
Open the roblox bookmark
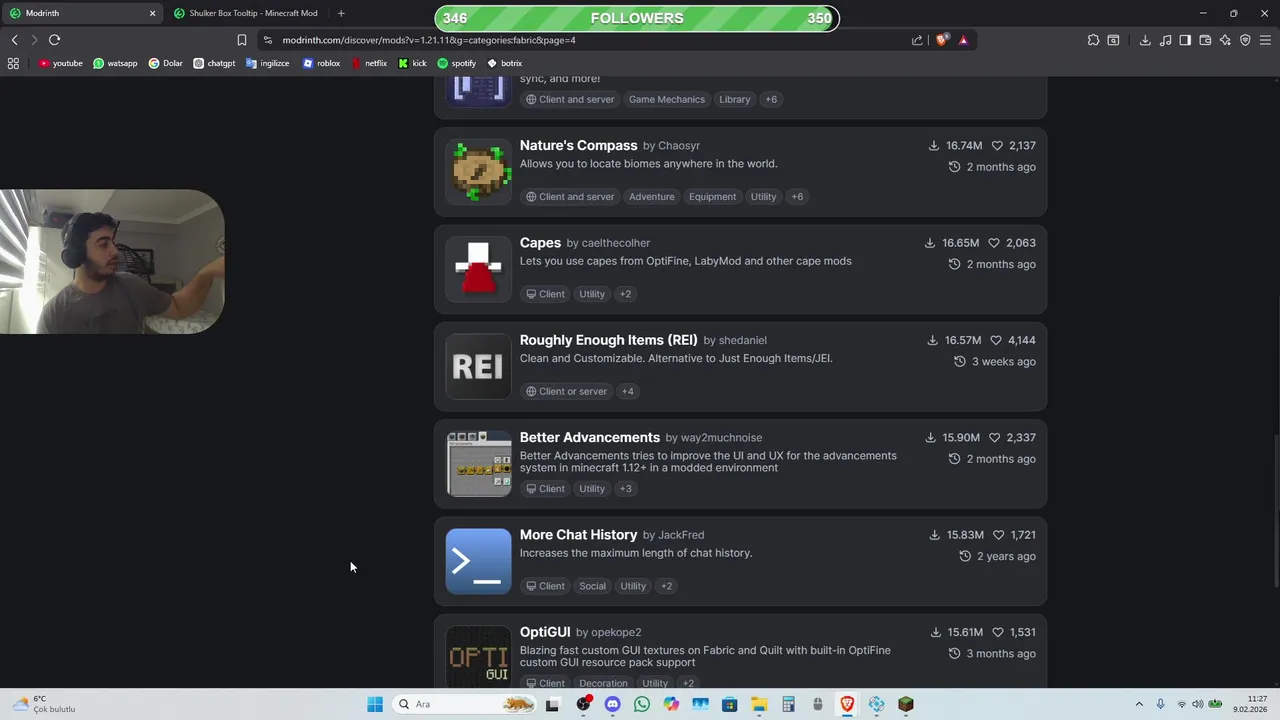[322, 63]
